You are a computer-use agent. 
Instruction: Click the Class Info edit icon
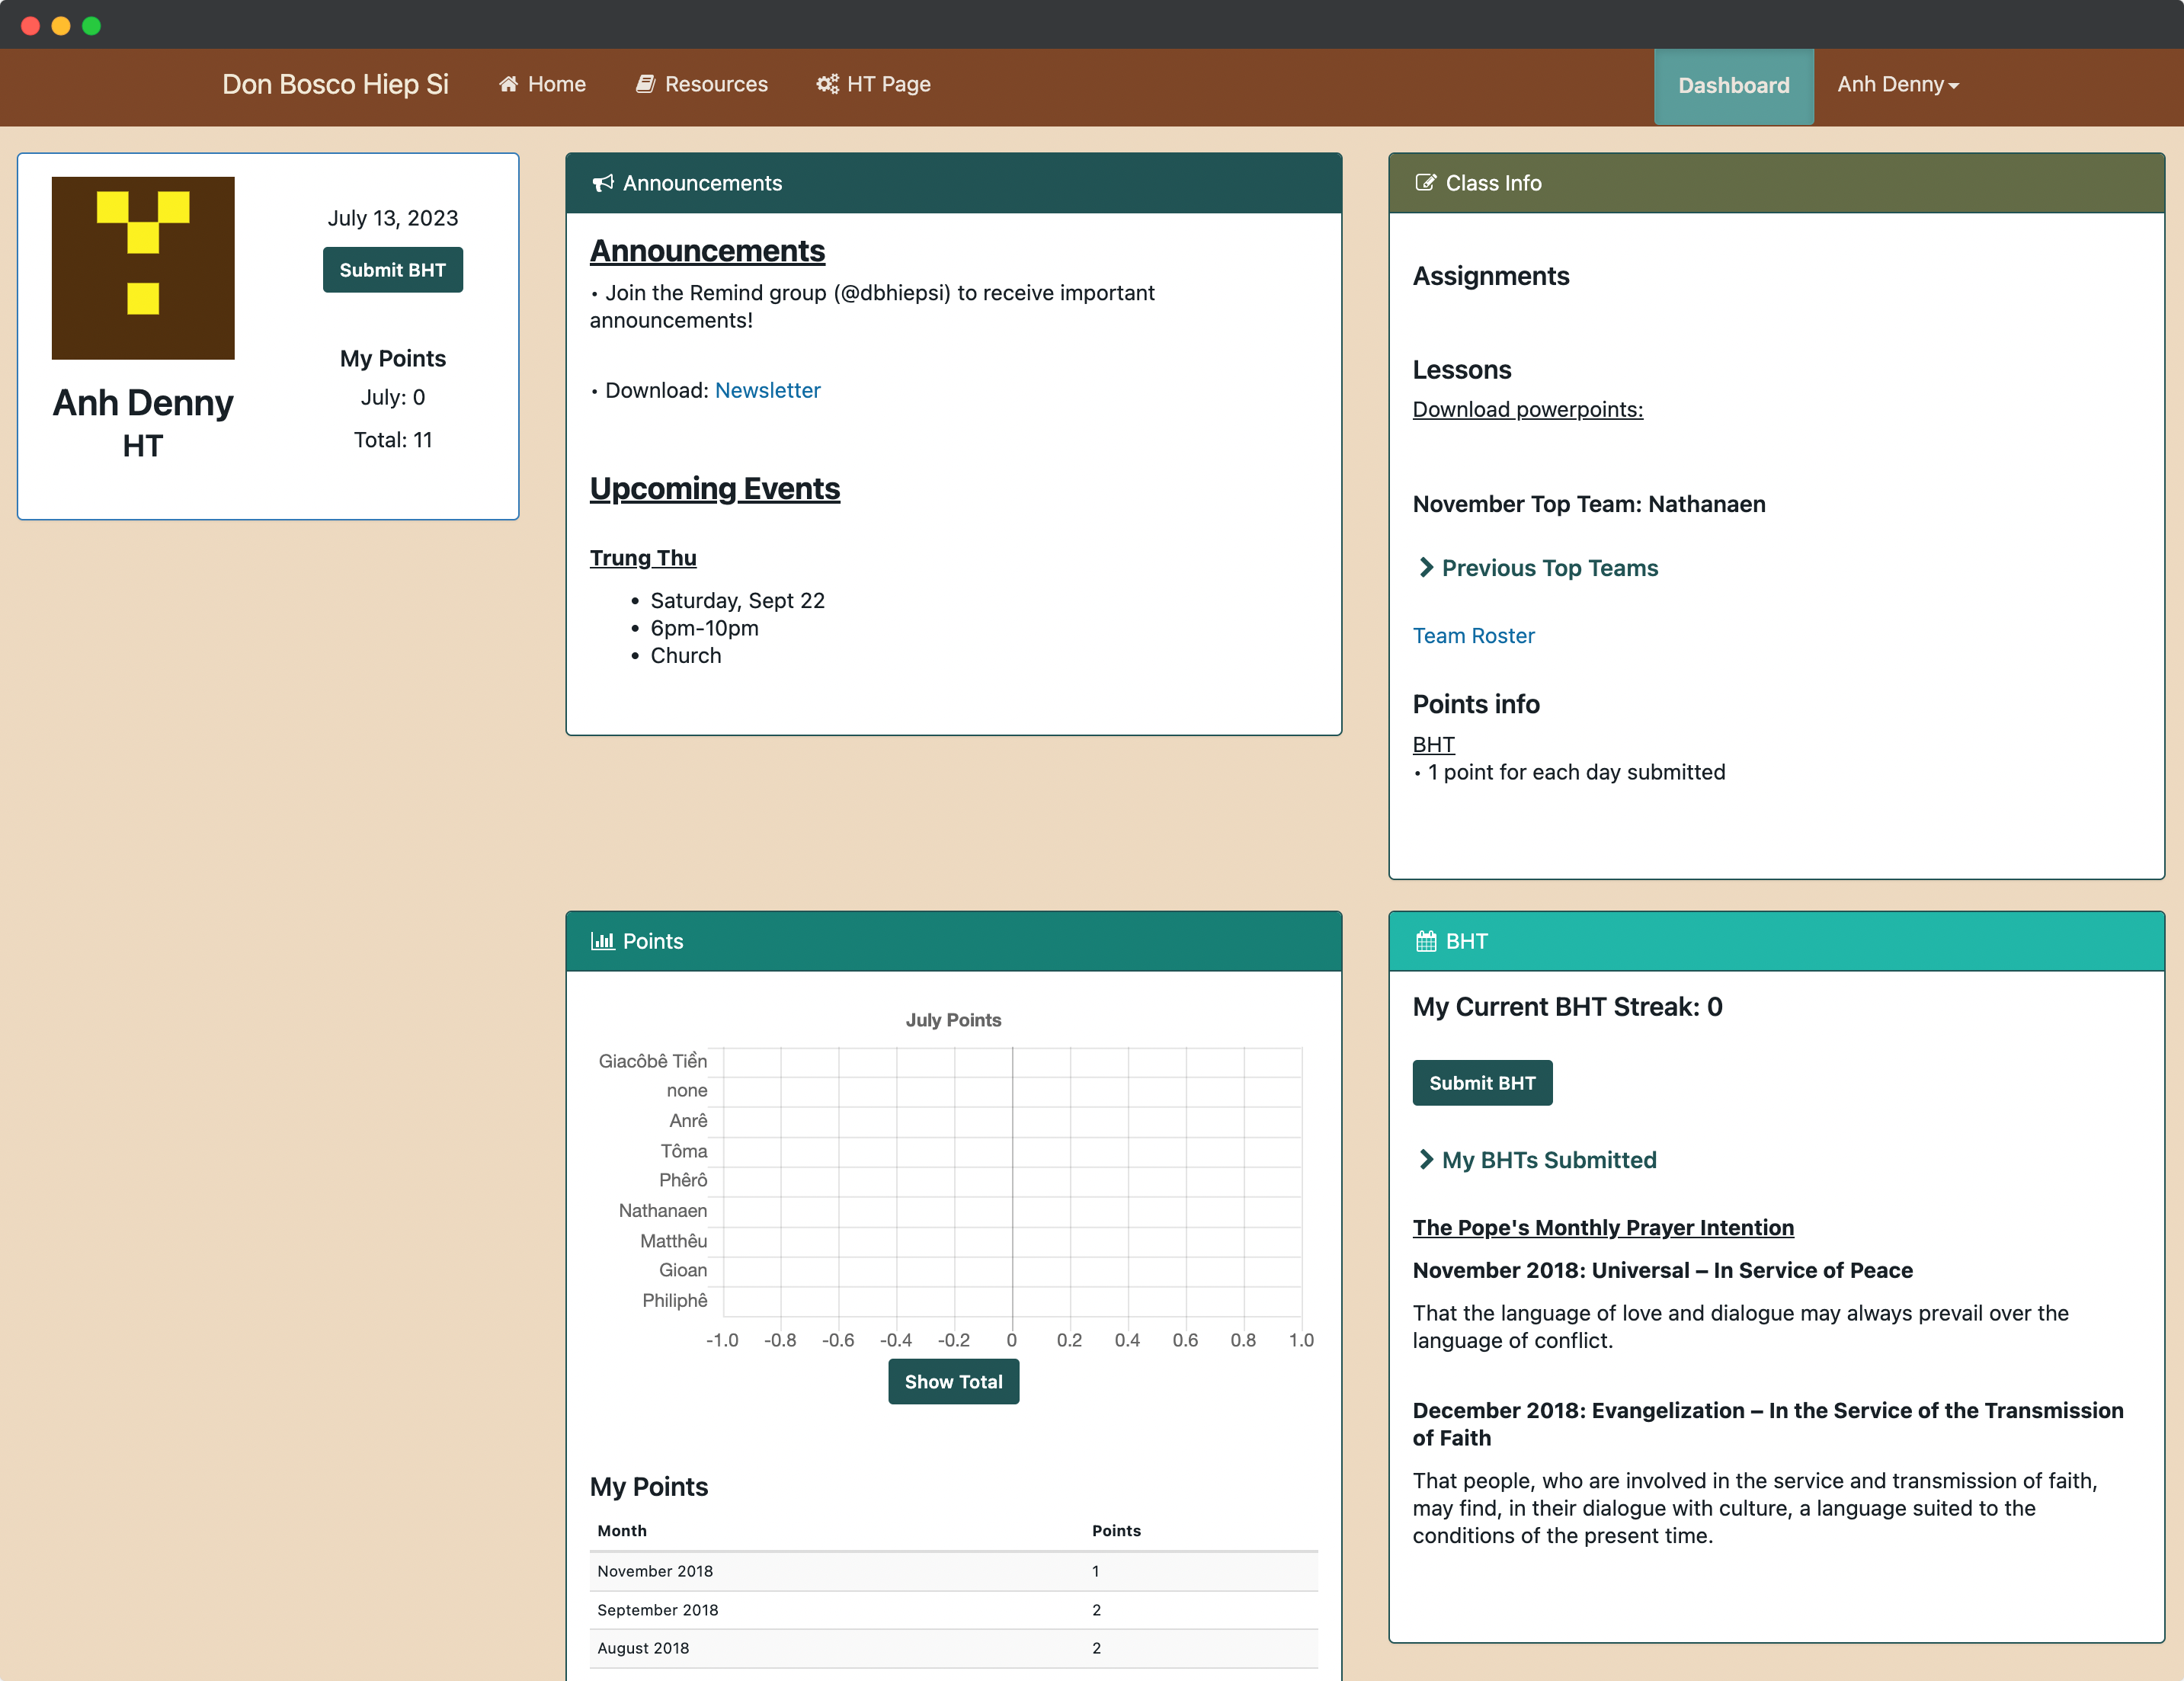point(1425,182)
